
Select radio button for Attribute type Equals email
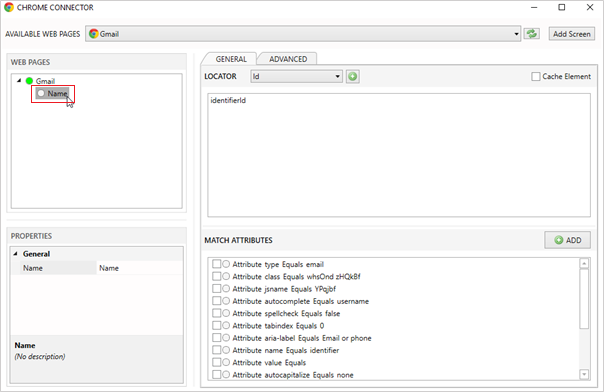click(226, 264)
